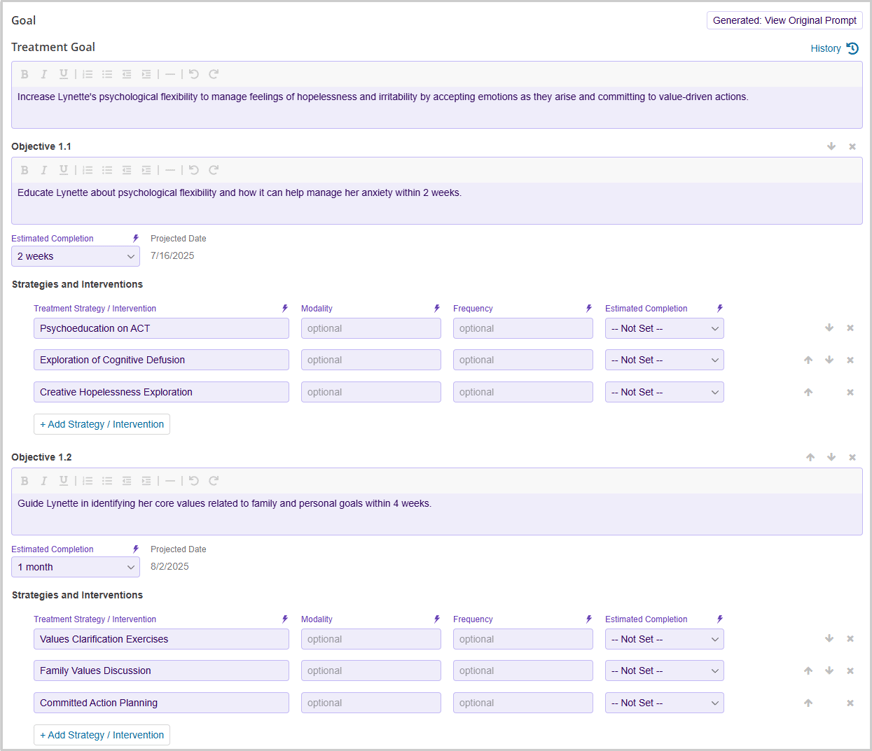
Task: Set completion for Values Clarification Exercises
Action: click(665, 639)
